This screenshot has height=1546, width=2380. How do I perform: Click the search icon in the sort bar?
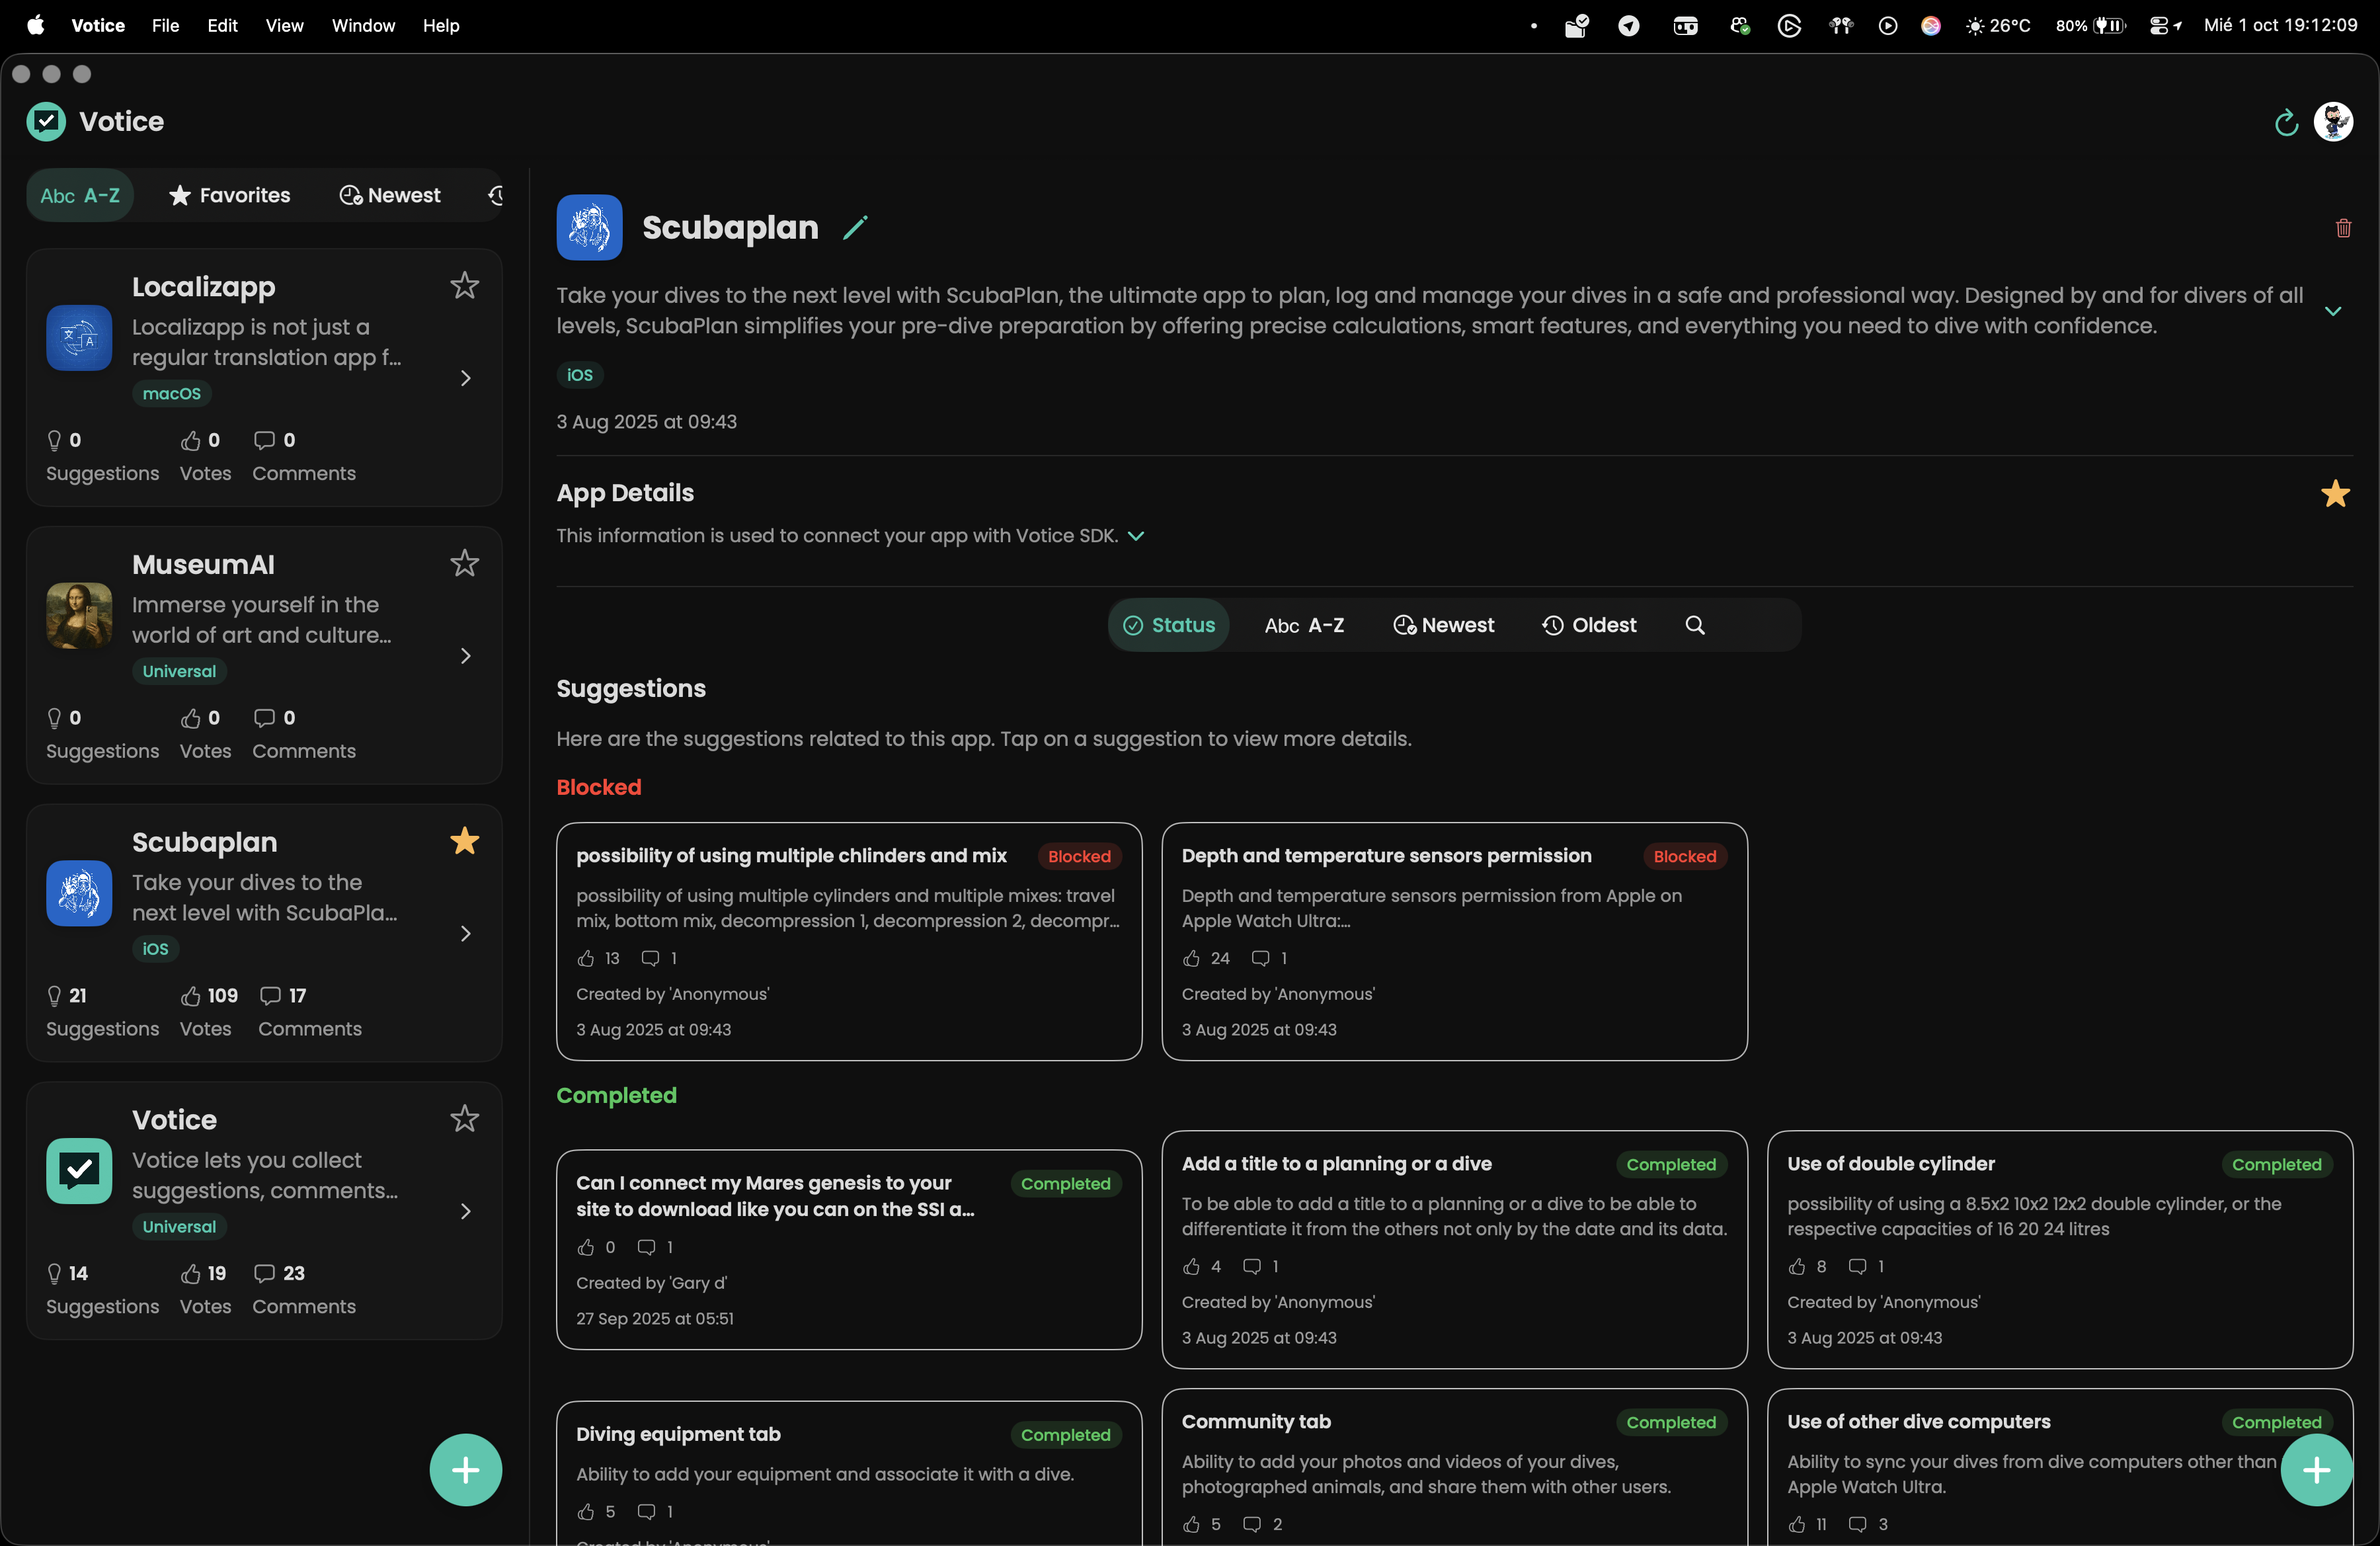point(1694,625)
